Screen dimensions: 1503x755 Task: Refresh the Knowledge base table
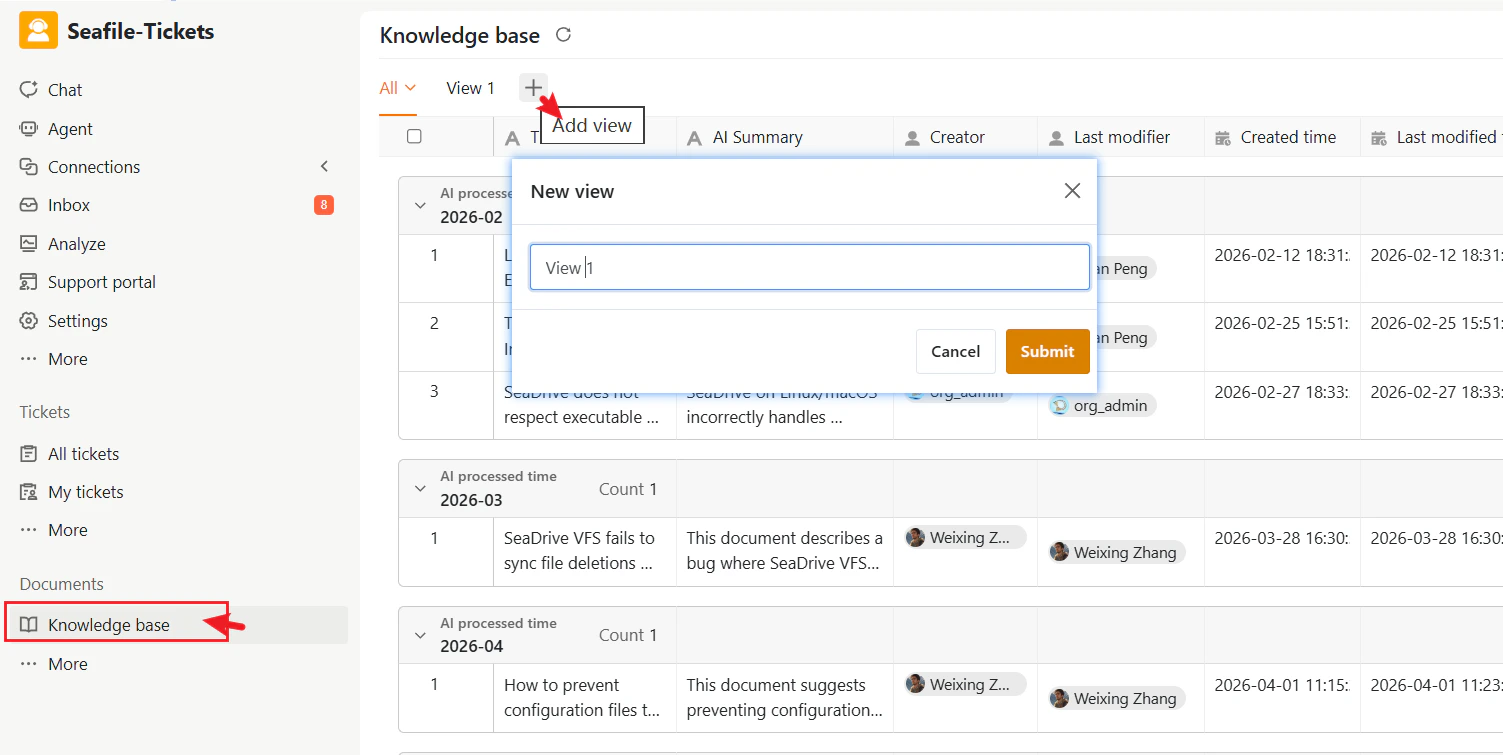pos(563,35)
